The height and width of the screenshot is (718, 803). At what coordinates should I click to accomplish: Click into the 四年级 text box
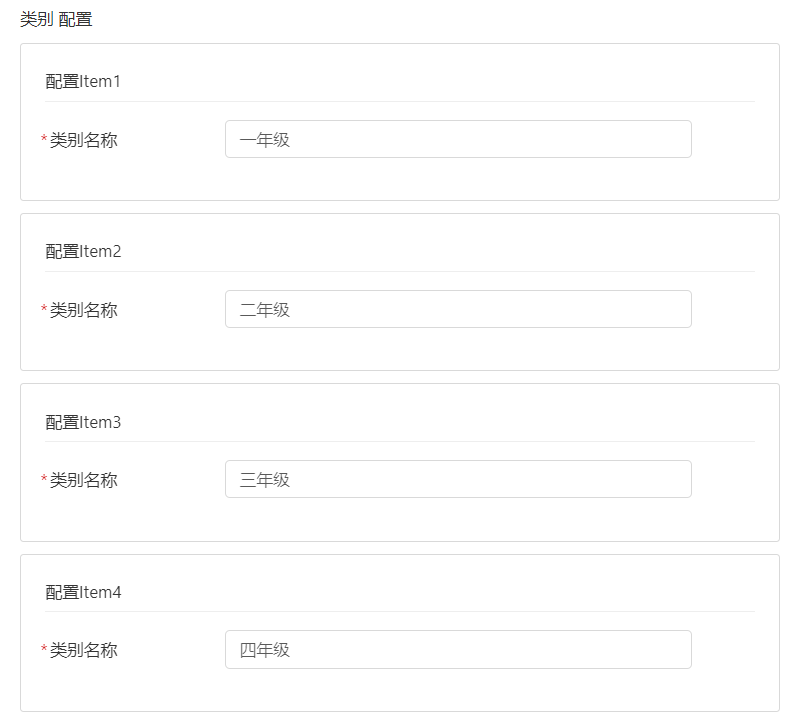pyautogui.click(x=458, y=650)
